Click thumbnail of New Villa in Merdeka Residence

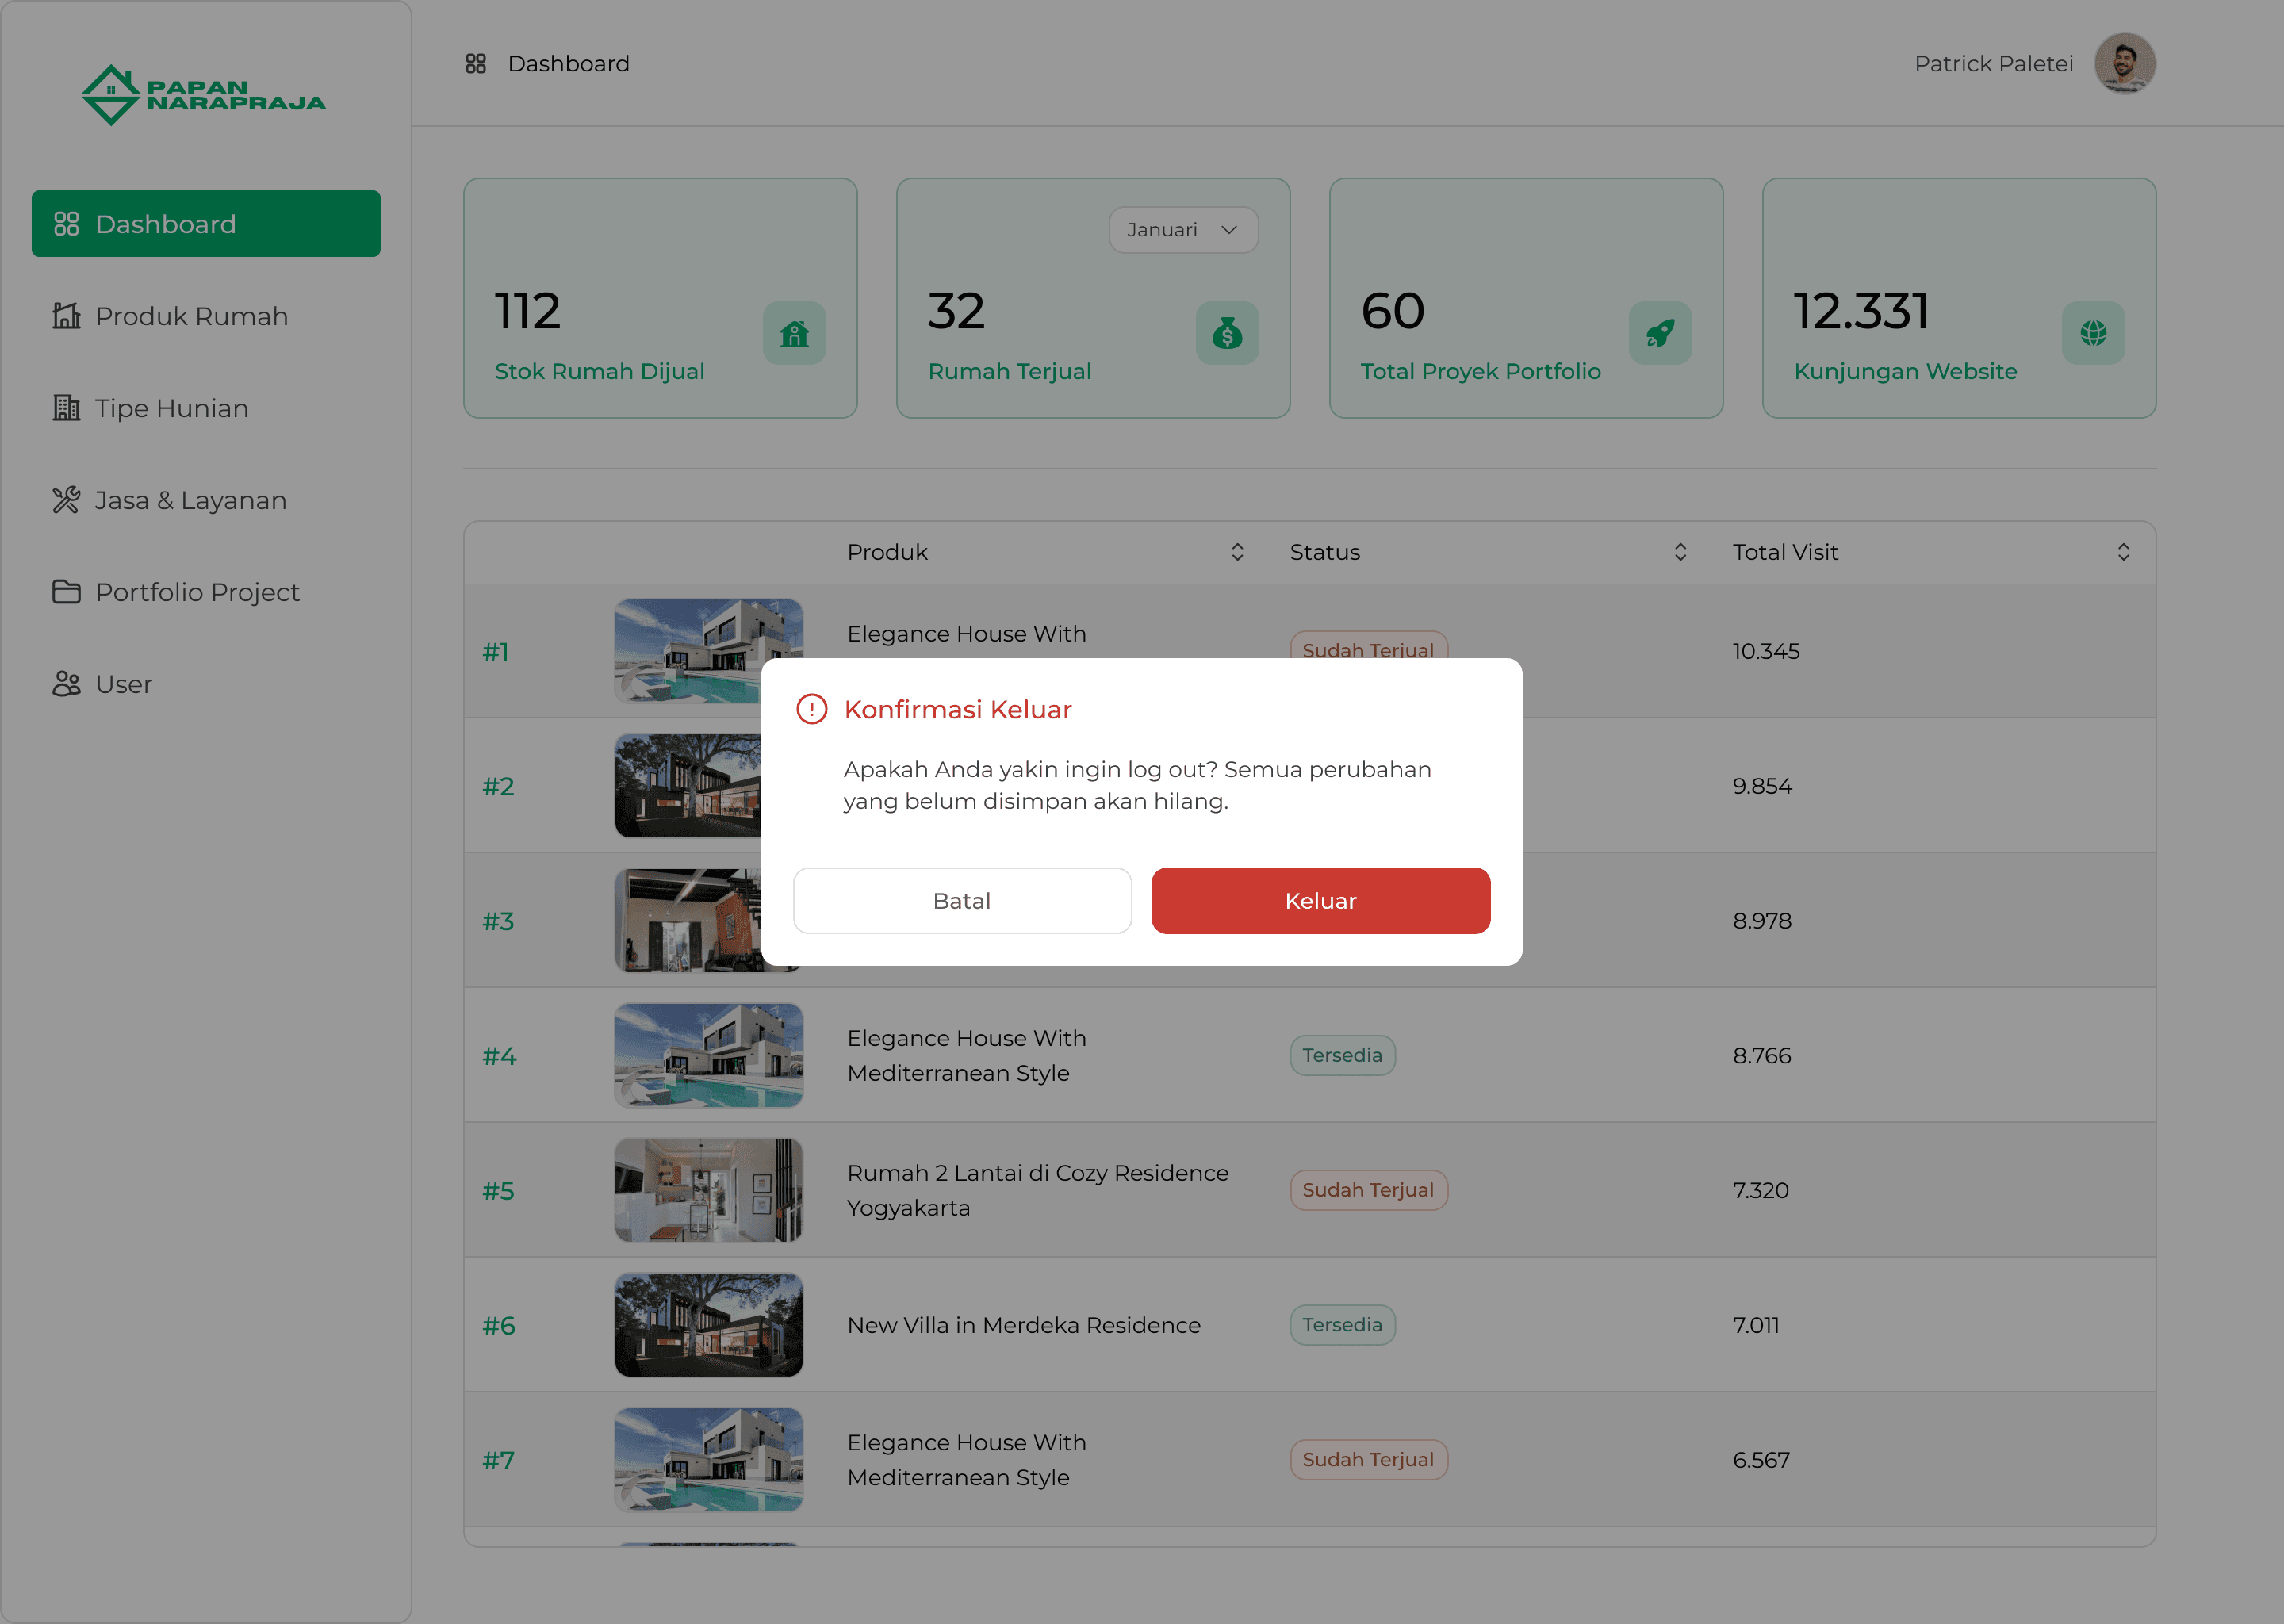tap(708, 1325)
